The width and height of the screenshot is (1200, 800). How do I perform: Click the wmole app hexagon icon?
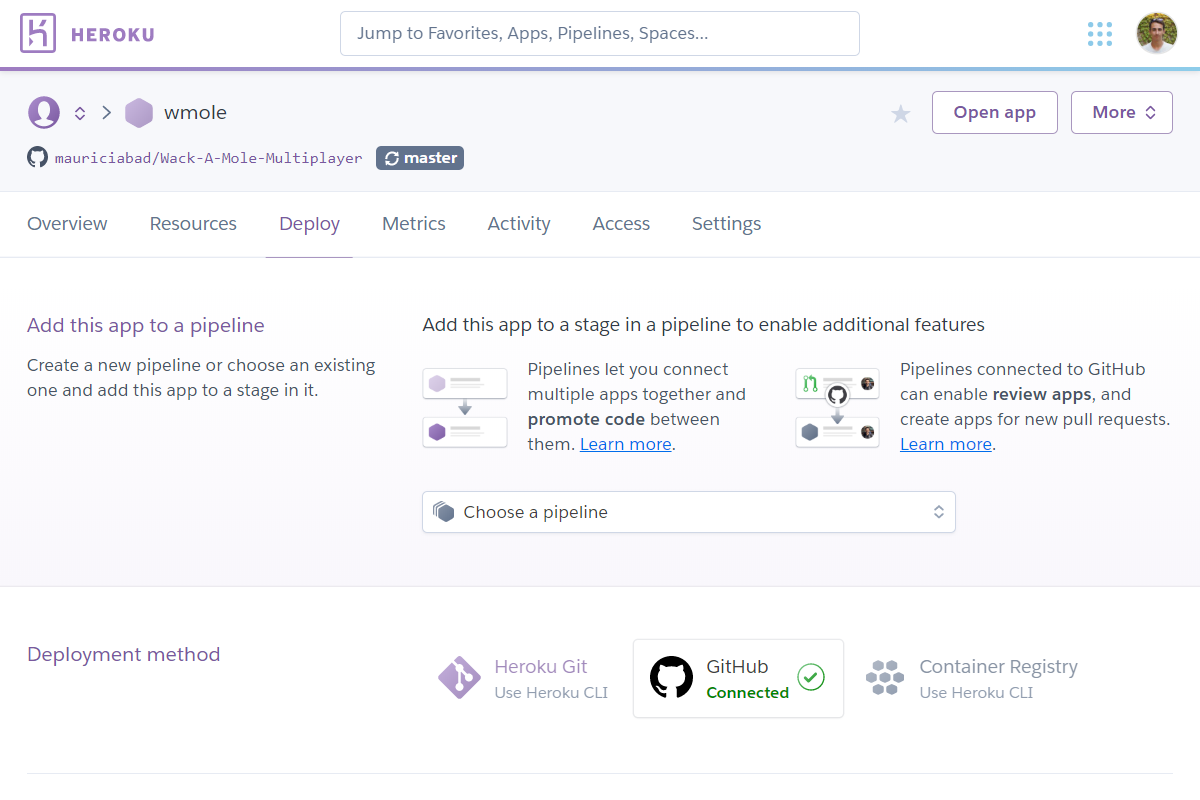click(x=139, y=113)
